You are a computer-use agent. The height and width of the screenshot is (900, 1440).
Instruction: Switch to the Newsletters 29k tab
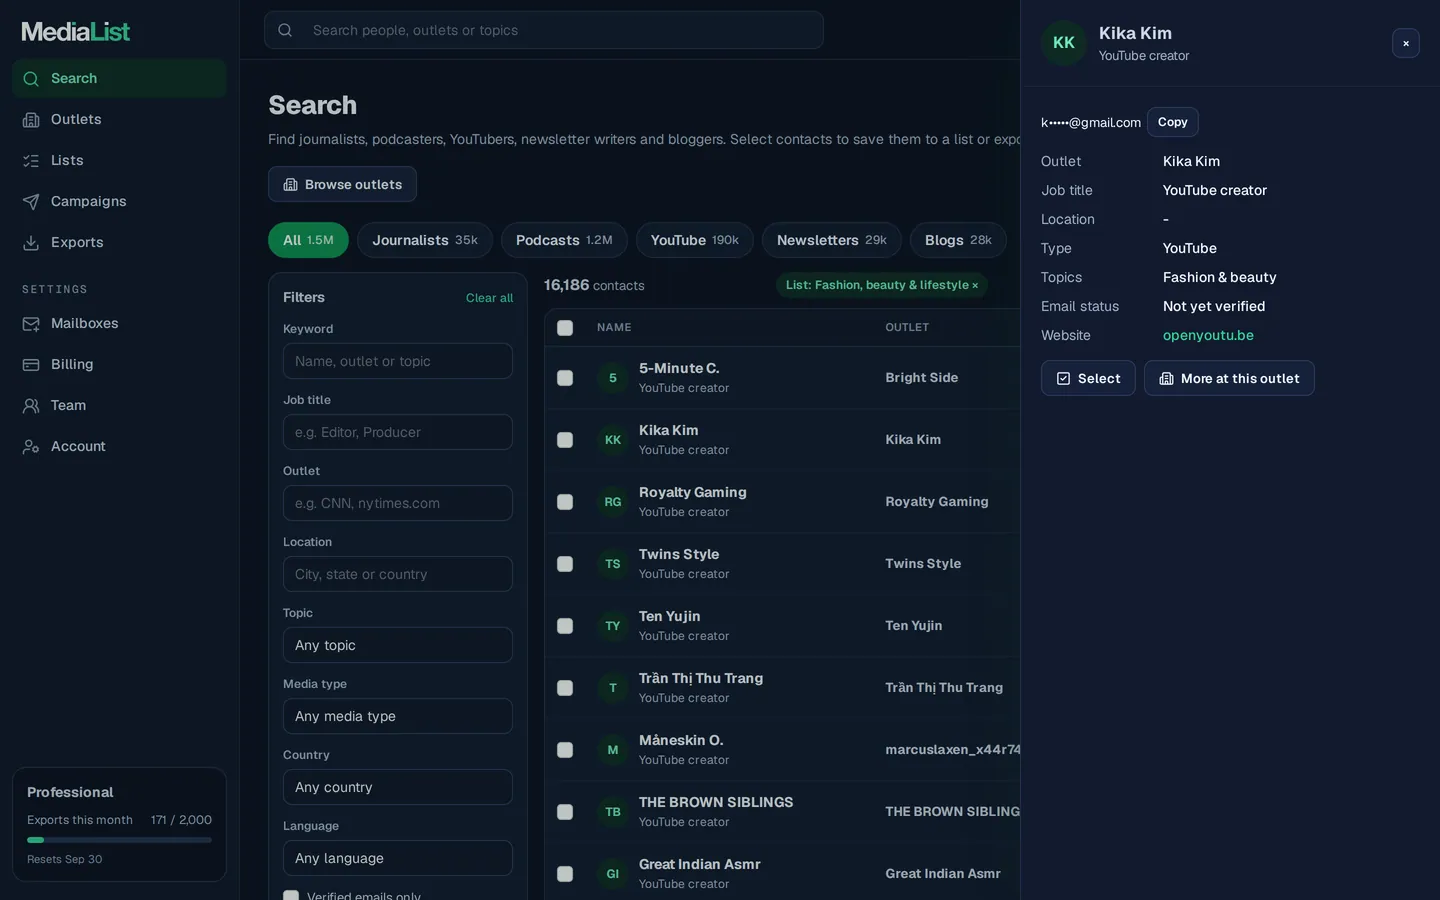pos(832,240)
